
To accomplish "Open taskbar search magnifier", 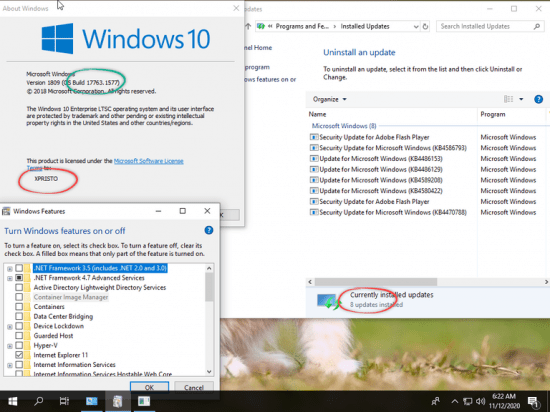I will tap(39, 401).
